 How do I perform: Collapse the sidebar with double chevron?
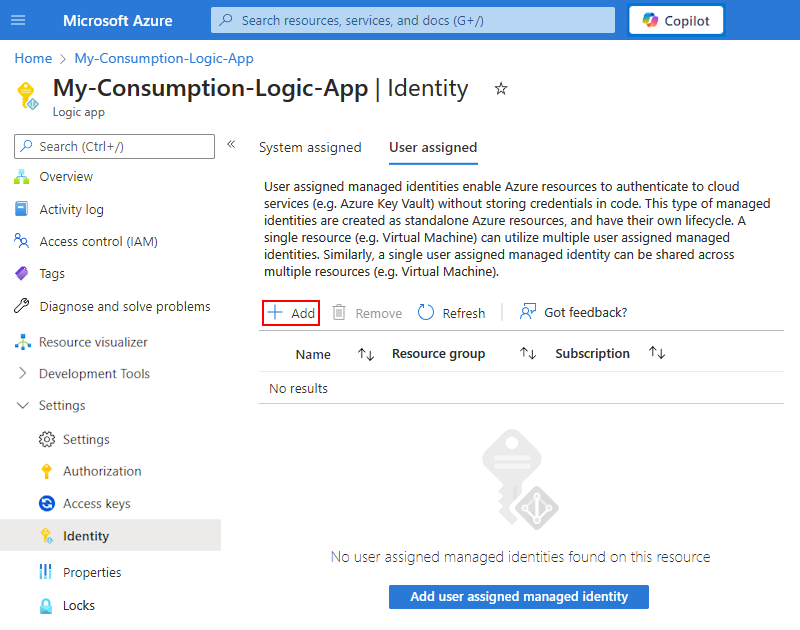tap(231, 144)
